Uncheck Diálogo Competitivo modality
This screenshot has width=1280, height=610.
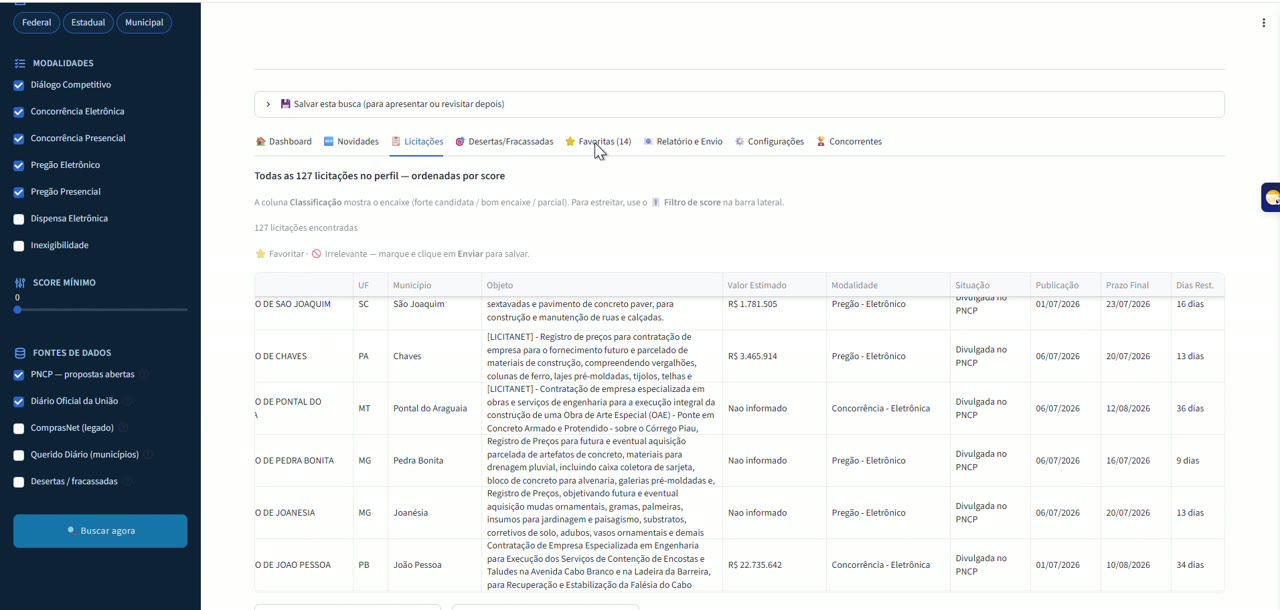tap(19, 86)
